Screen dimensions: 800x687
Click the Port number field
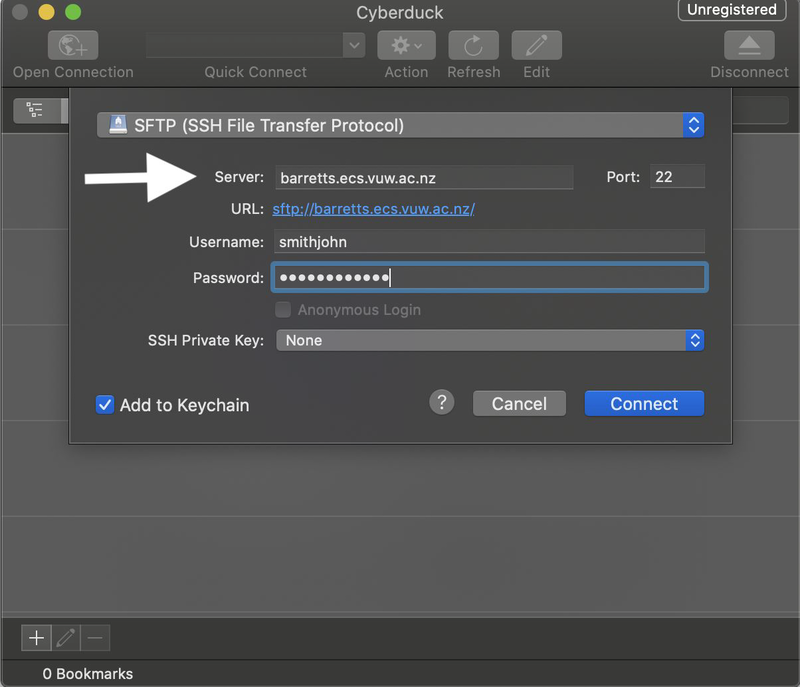click(677, 176)
